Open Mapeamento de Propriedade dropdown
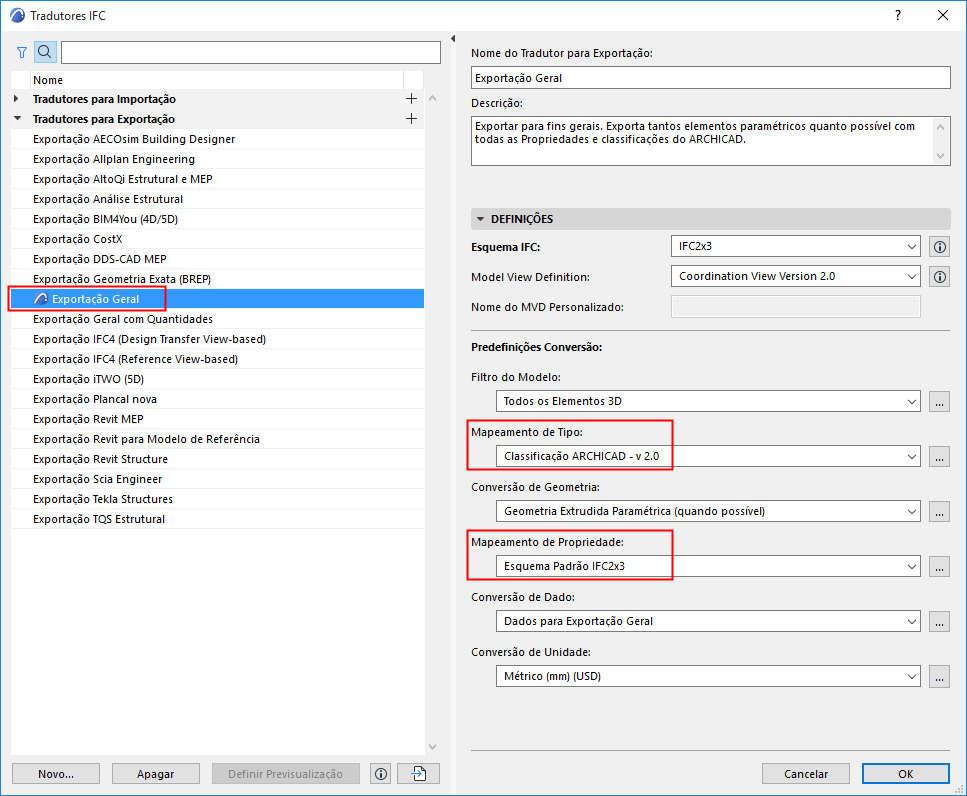 pos(708,566)
